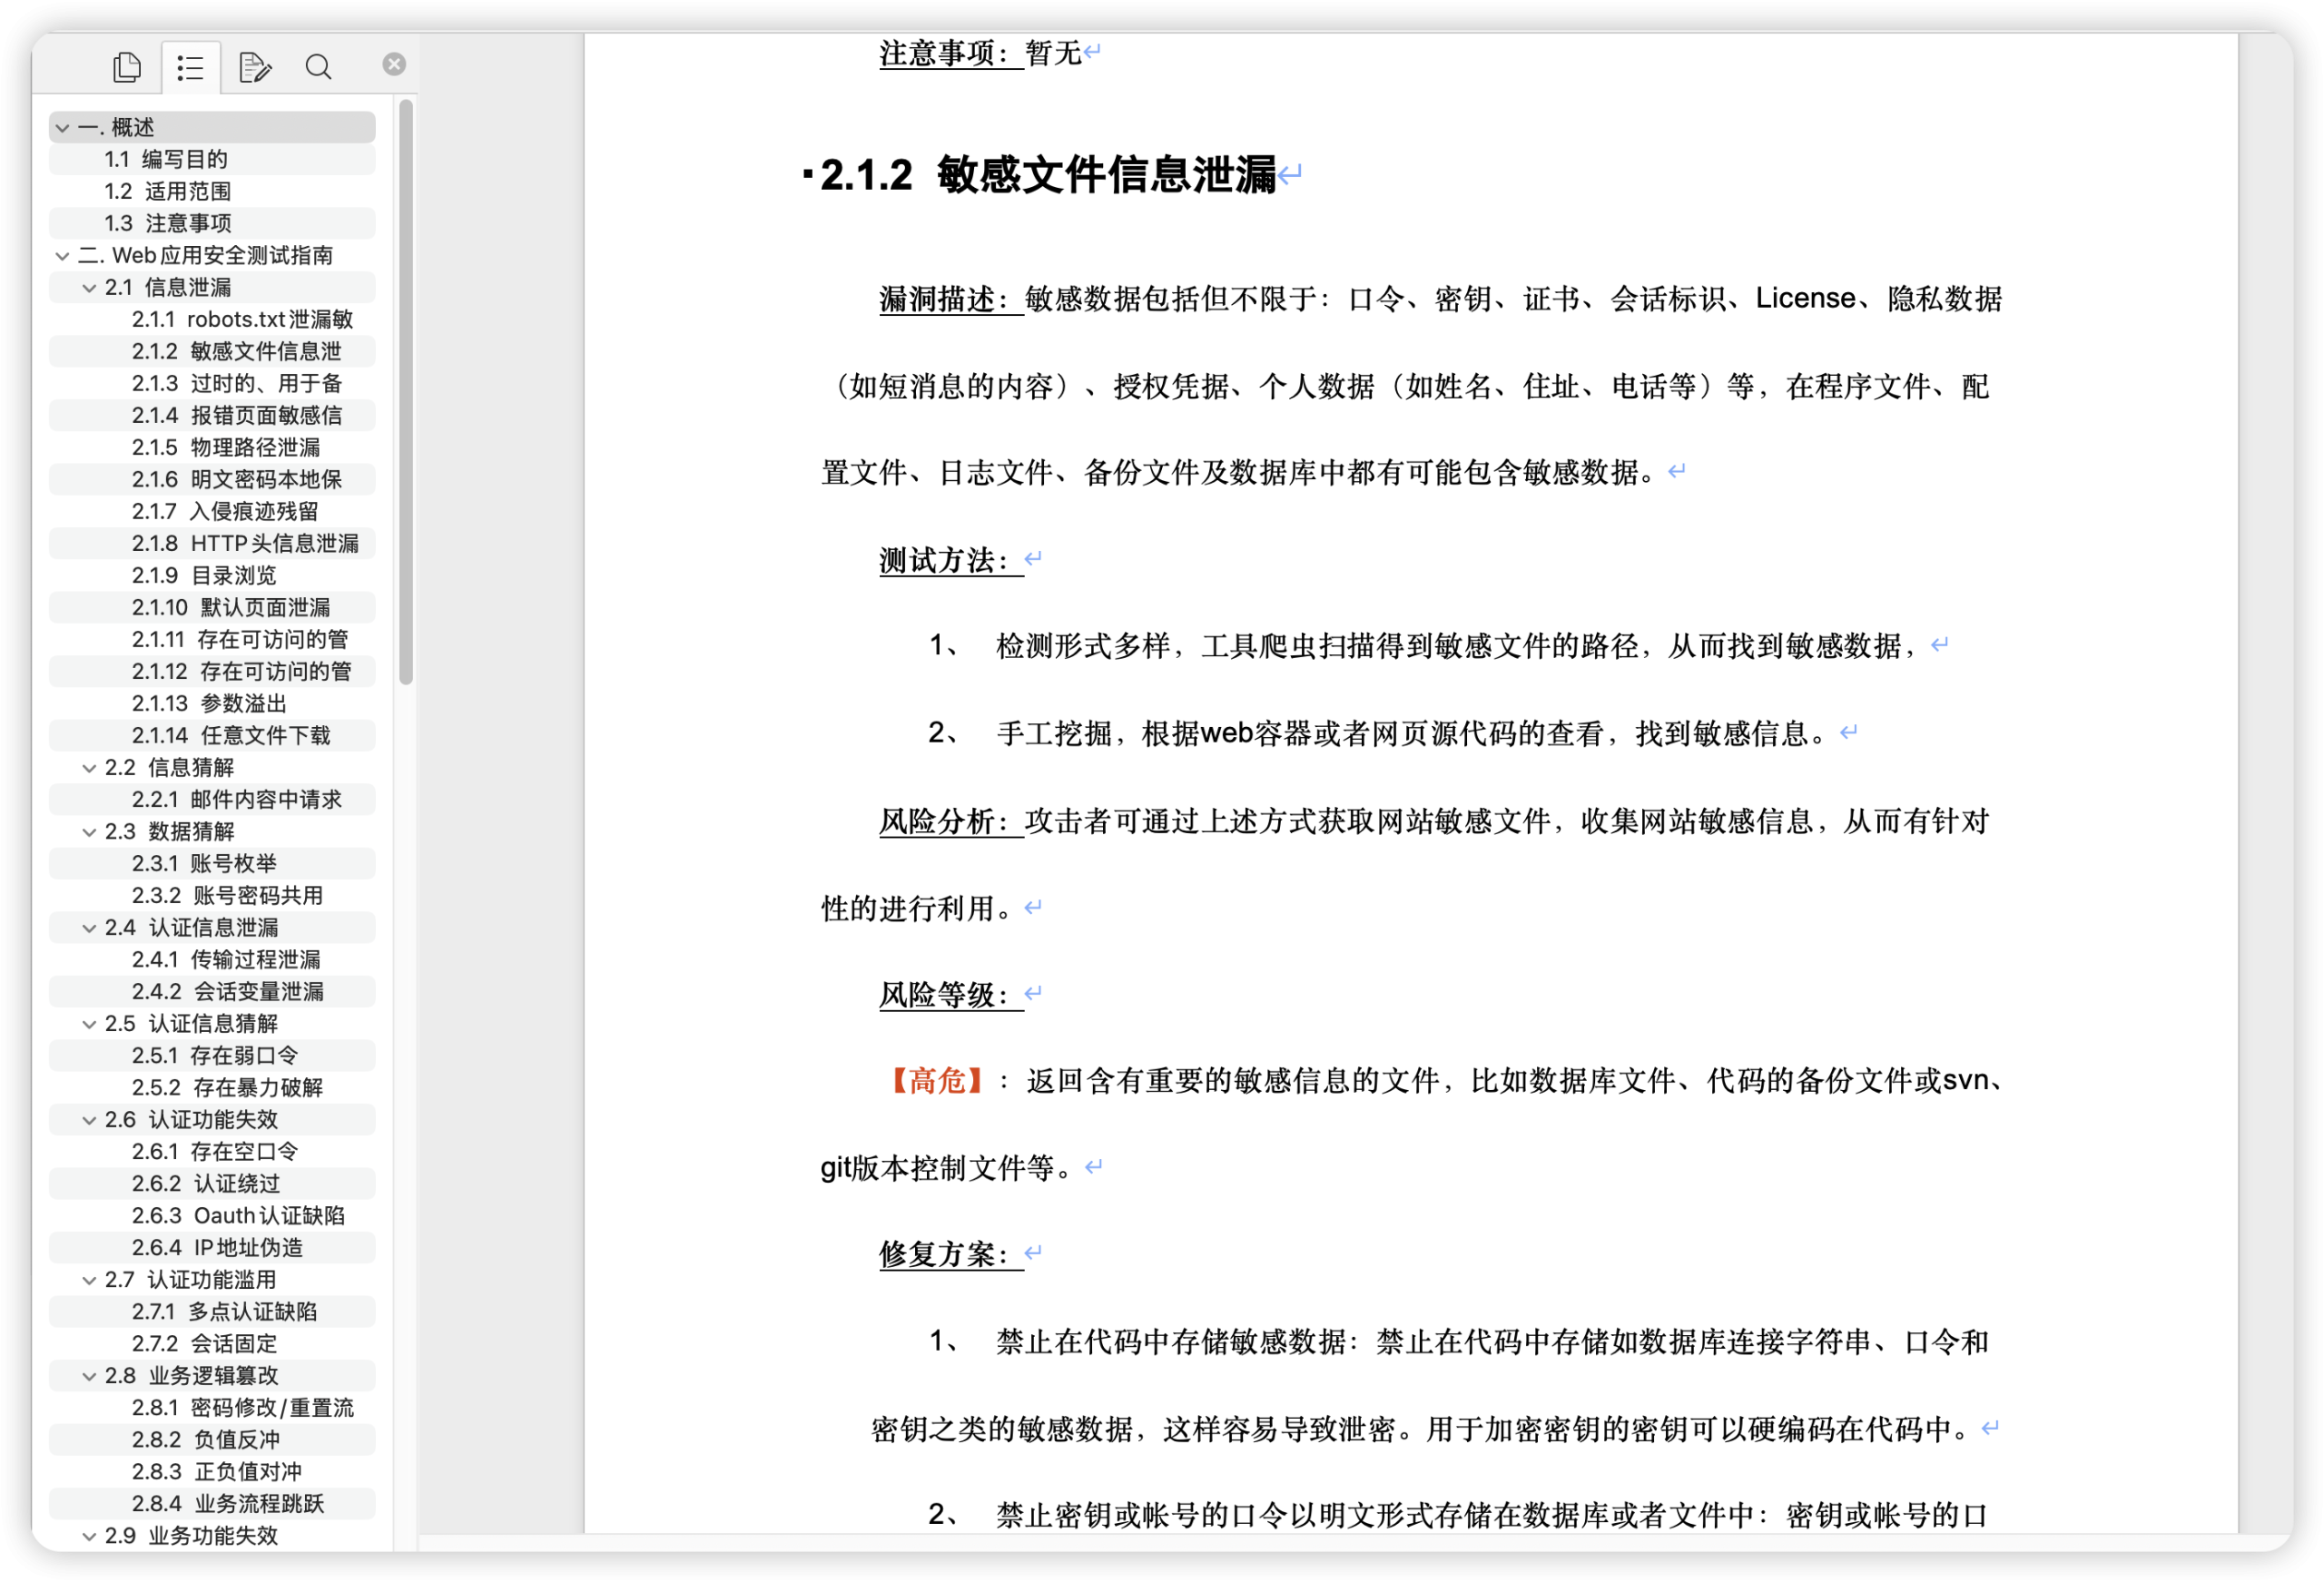Jump to '1.1 编写目的' in the outline
This screenshot has width=2324, height=1582.
click(x=166, y=159)
